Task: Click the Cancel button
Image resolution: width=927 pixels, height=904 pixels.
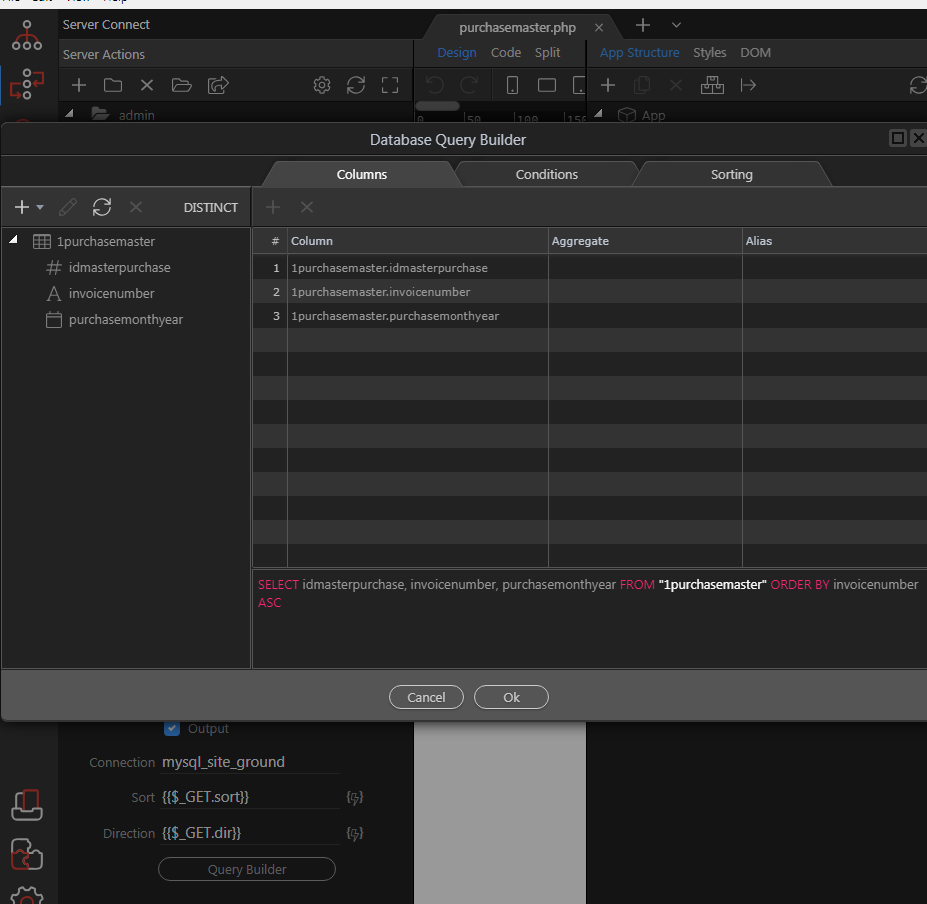Action: [426, 697]
